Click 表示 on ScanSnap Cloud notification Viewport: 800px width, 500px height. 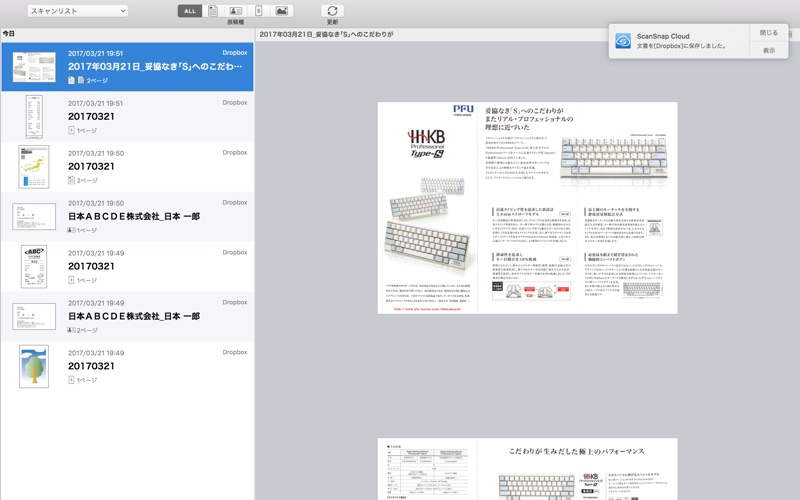click(x=768, y=50)
